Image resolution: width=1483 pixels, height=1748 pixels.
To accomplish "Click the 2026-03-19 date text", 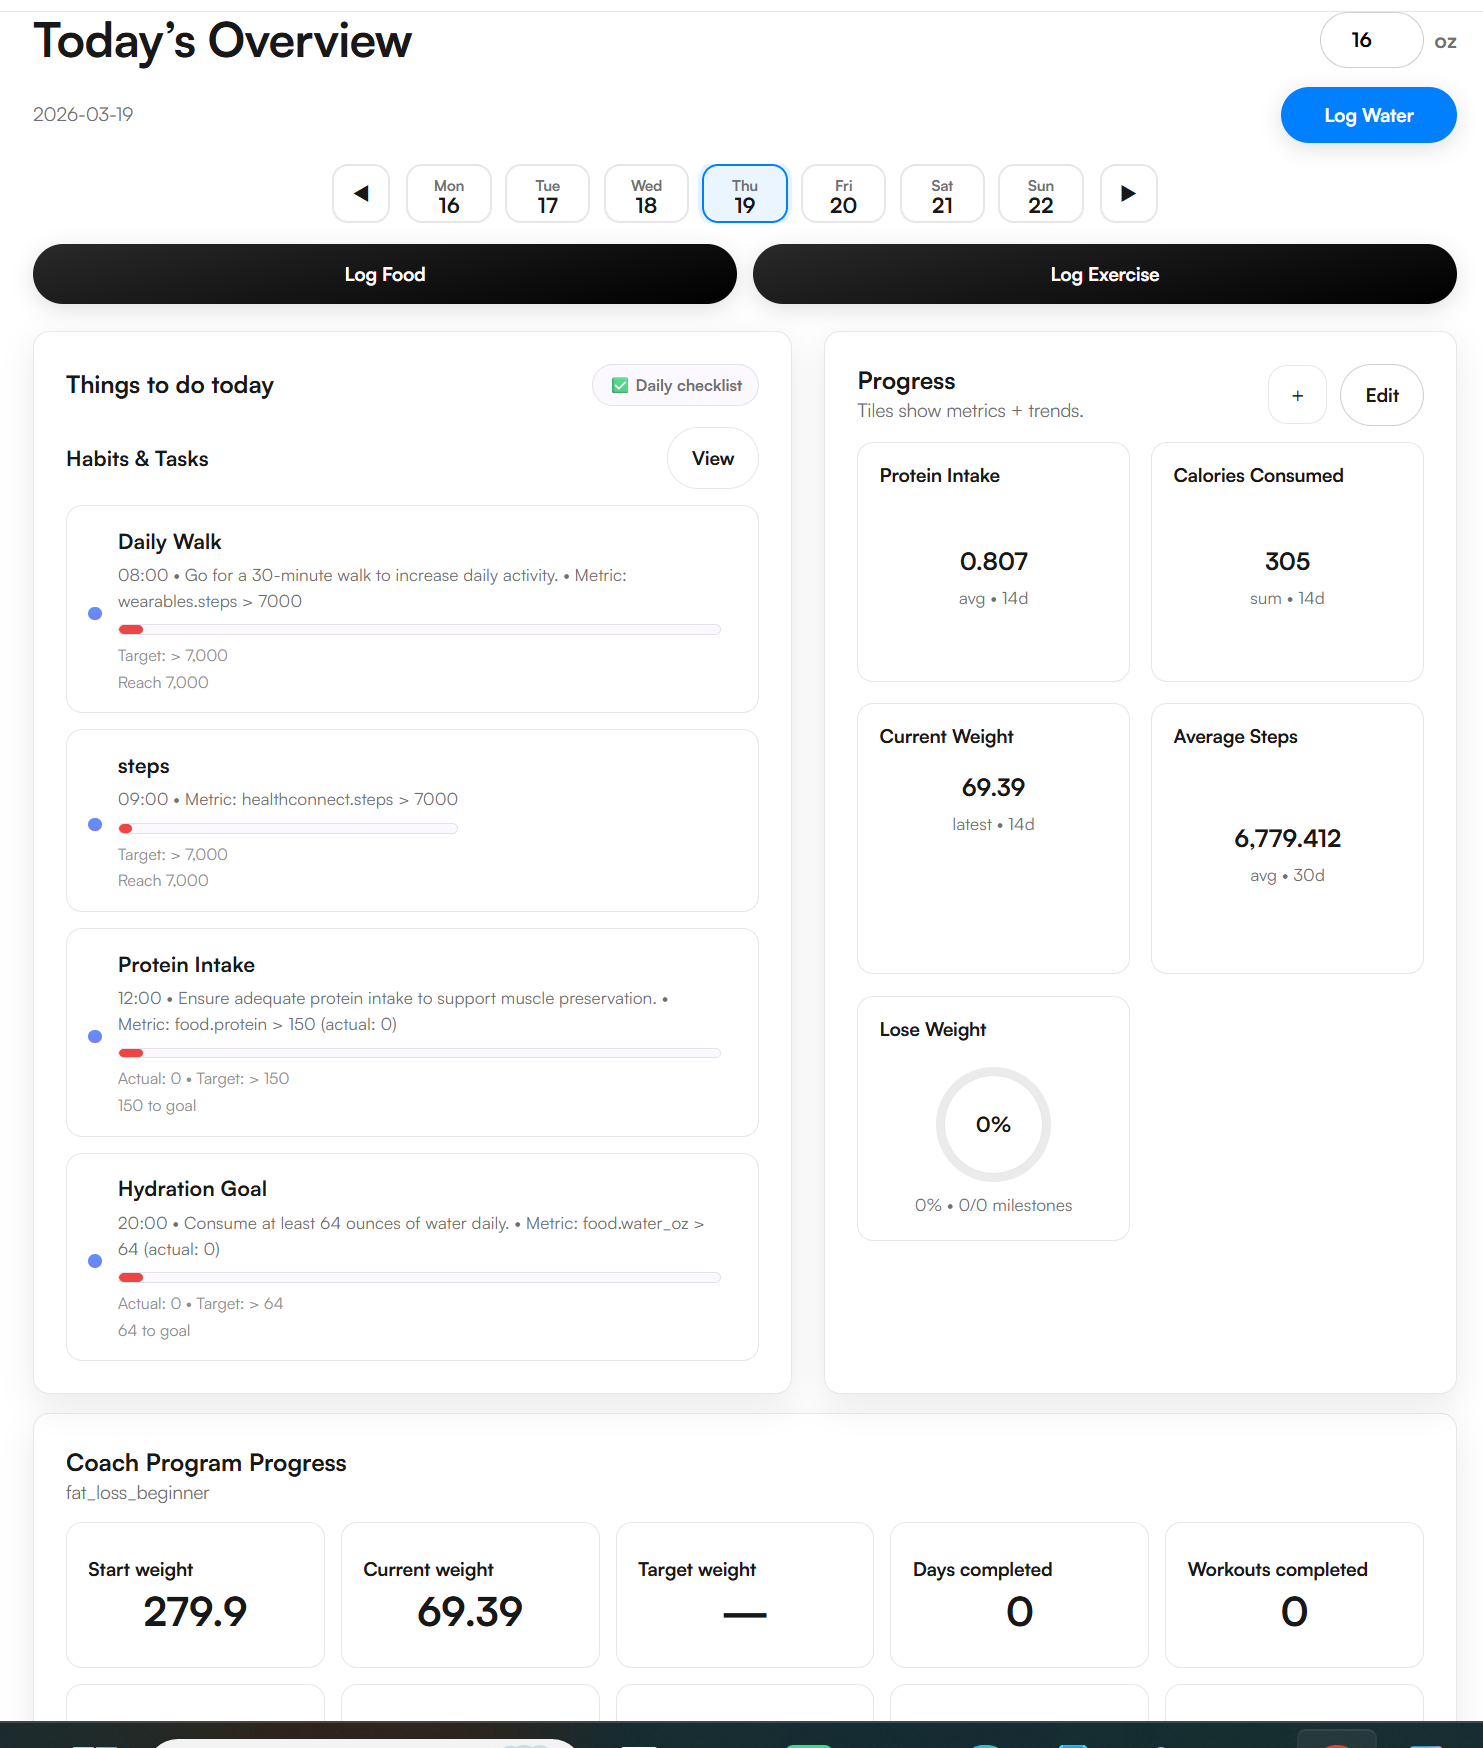I will pos(83,114).
